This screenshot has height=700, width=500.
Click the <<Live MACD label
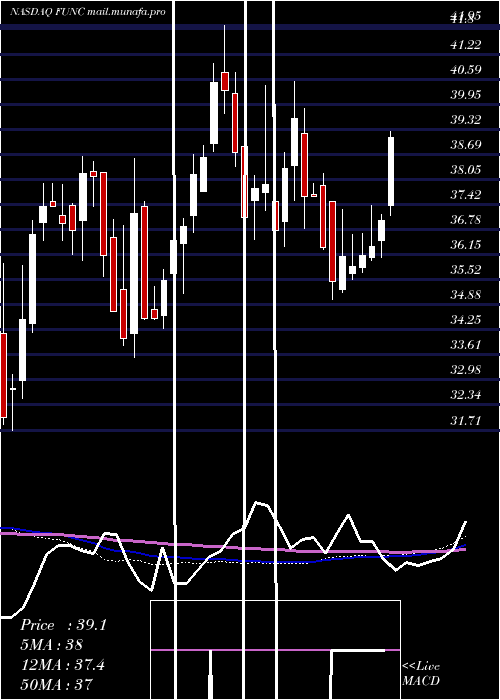pyautogui.click(x=421, y=673)
